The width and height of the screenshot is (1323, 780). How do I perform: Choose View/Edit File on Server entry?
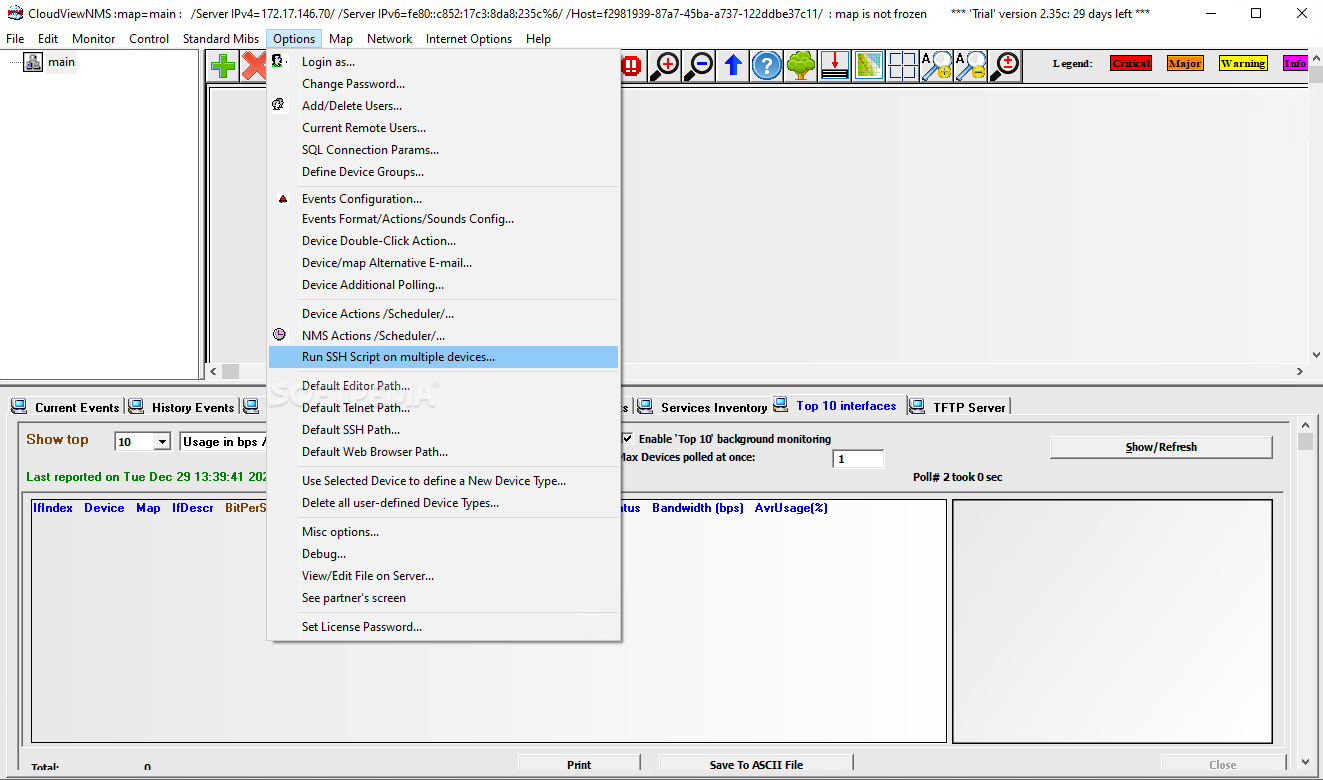444,576
